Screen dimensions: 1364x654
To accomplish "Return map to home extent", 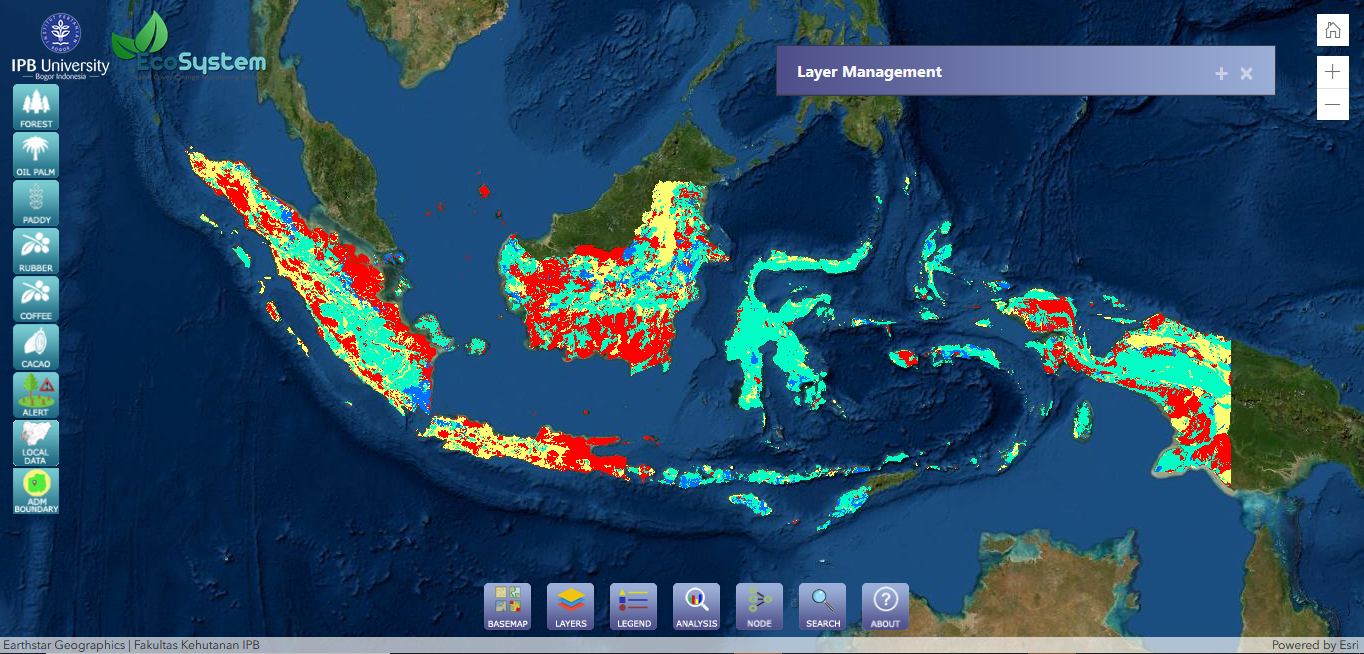I will pos(1333,30).
